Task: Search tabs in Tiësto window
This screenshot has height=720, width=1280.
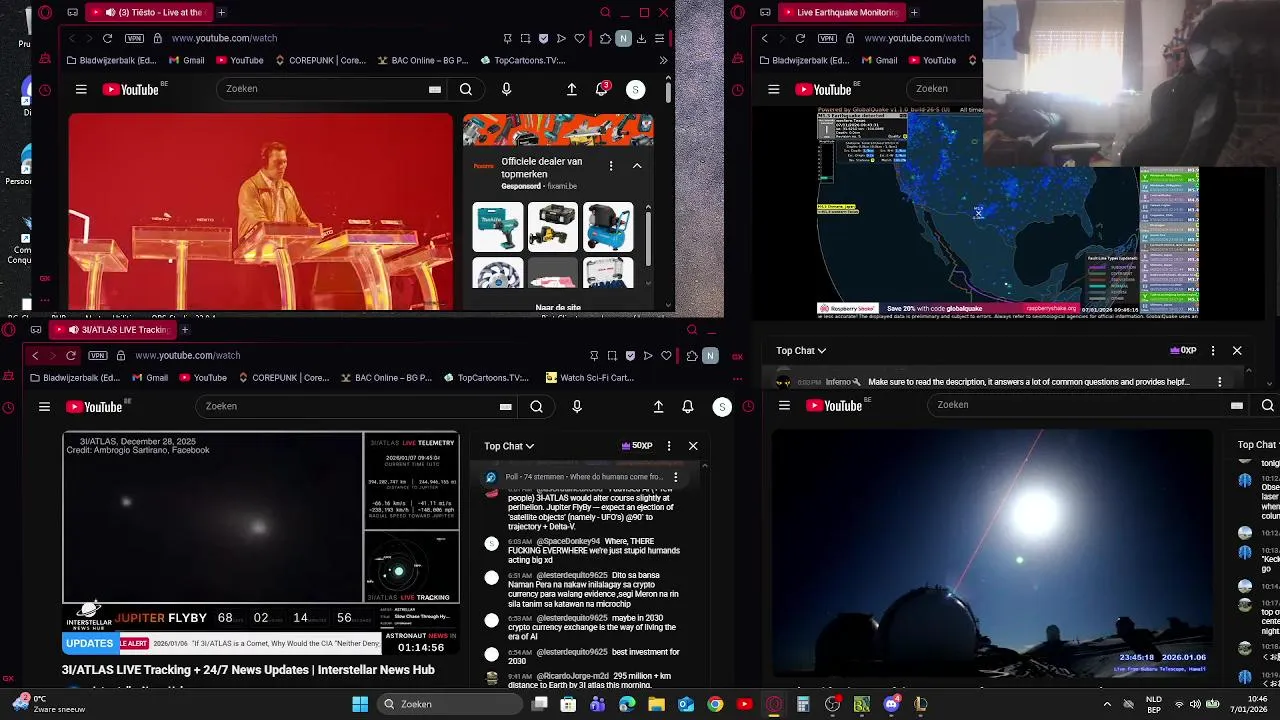Action: click(x=605, y=12)
